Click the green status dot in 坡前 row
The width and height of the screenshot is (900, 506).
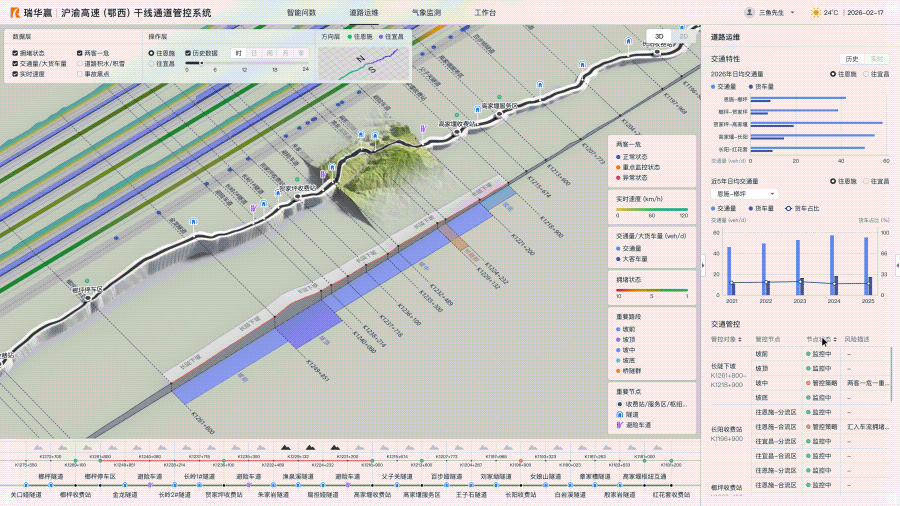(x=808, y=354)
